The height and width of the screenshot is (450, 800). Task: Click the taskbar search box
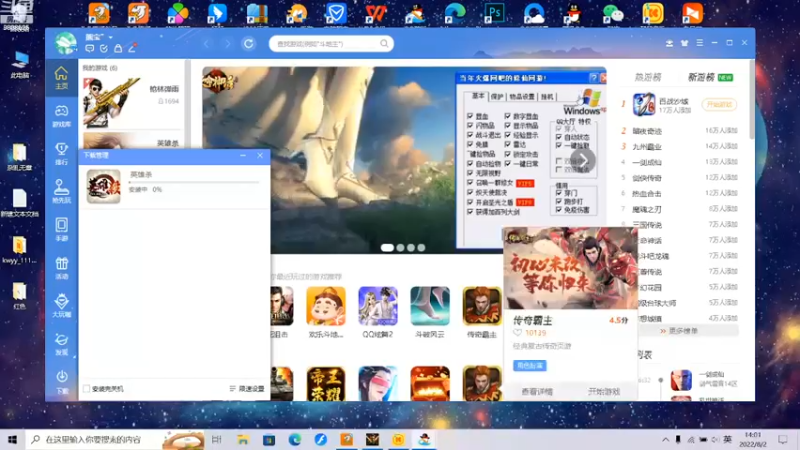pos(115,439)
